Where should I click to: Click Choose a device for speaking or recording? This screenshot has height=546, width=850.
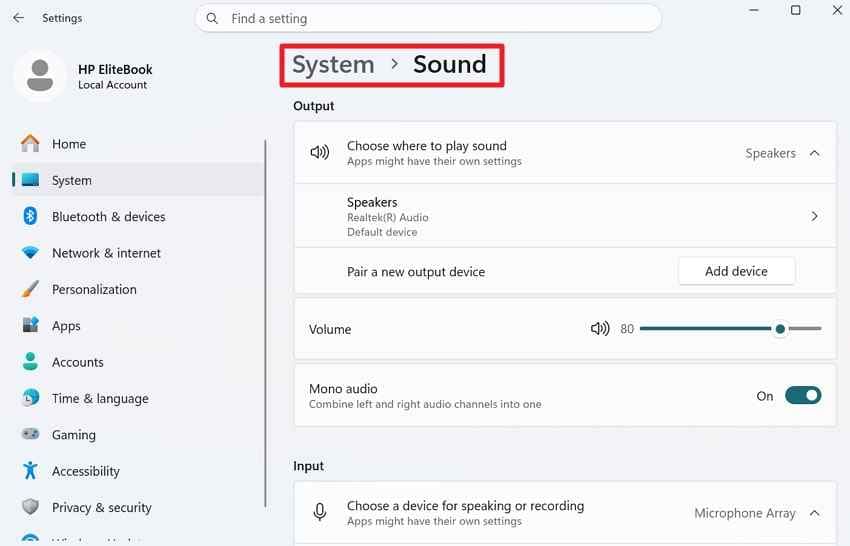(x=465, y=505)
